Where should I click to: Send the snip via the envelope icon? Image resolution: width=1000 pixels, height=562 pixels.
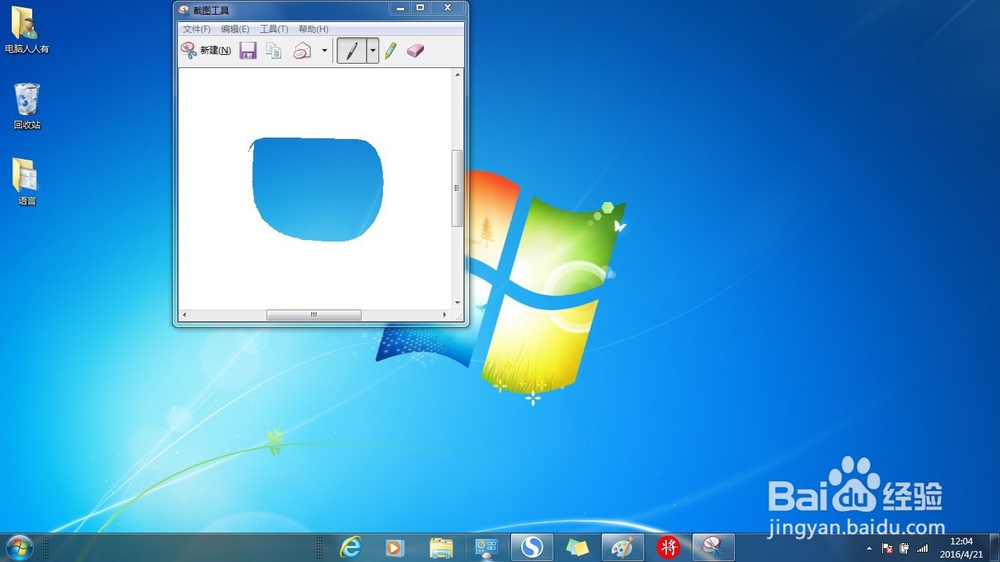(302, 50)
